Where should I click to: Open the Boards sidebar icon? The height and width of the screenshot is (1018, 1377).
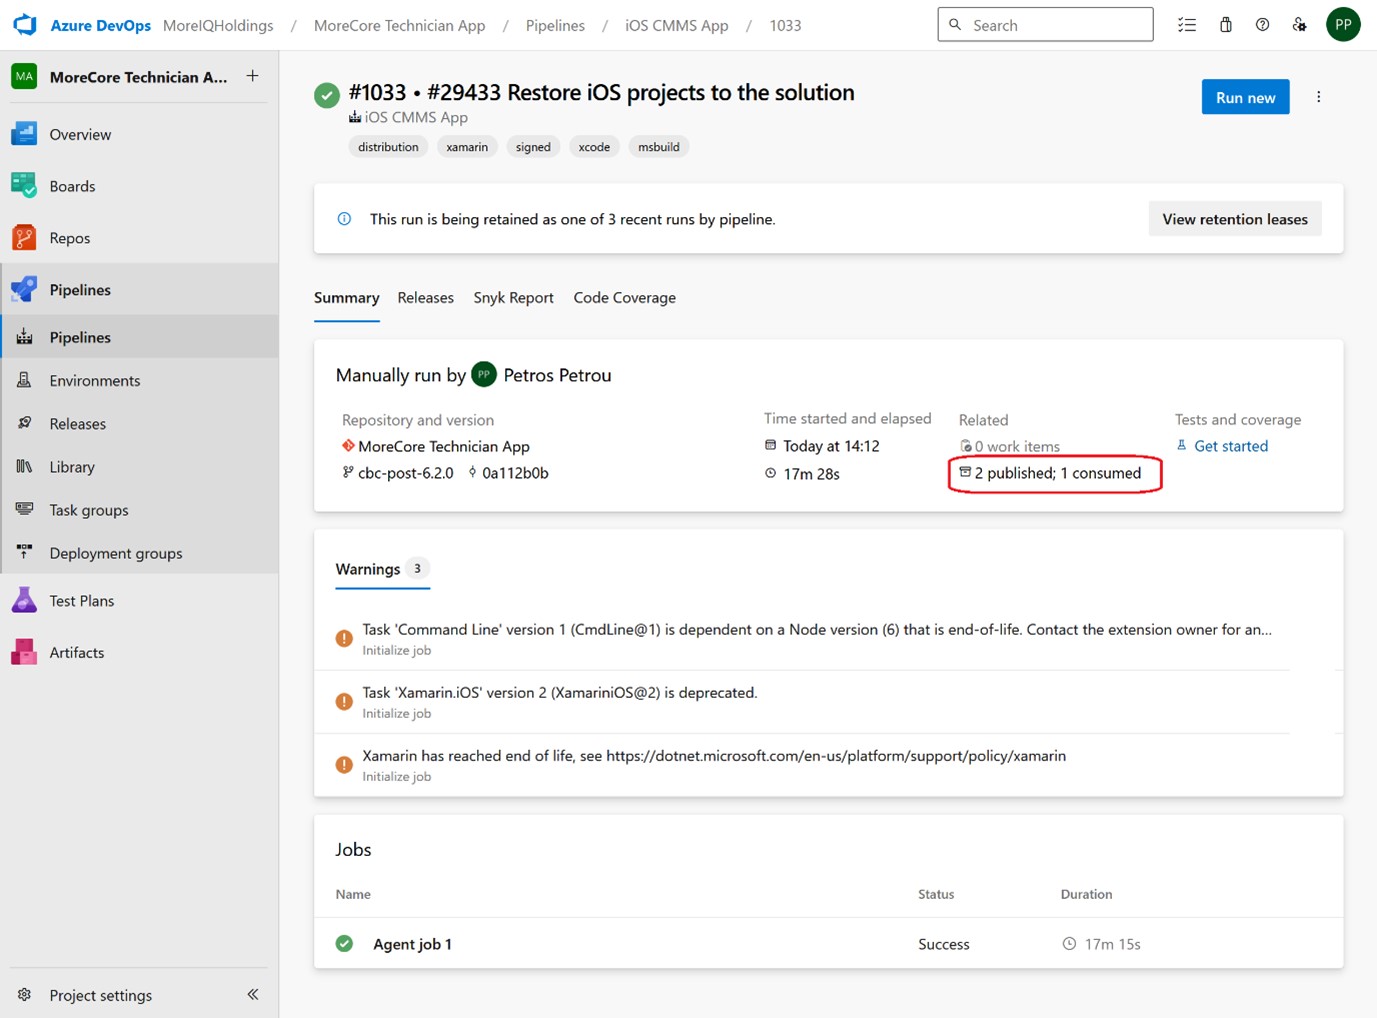click(24, 186)
